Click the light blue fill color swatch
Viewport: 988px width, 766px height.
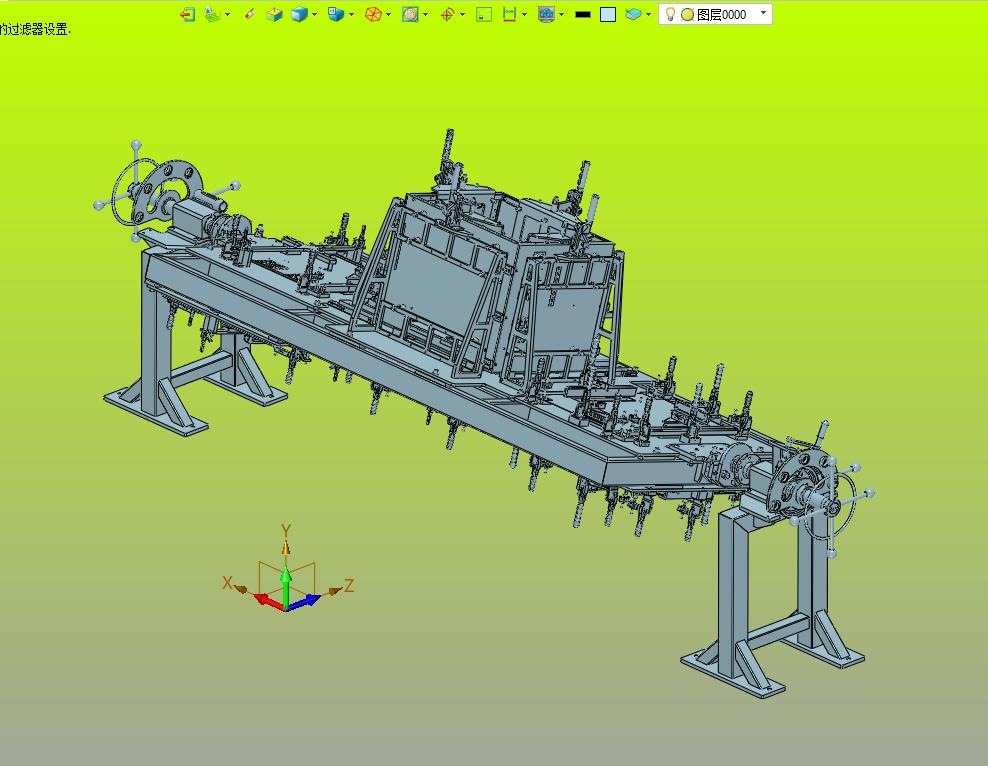click(608, 14)
